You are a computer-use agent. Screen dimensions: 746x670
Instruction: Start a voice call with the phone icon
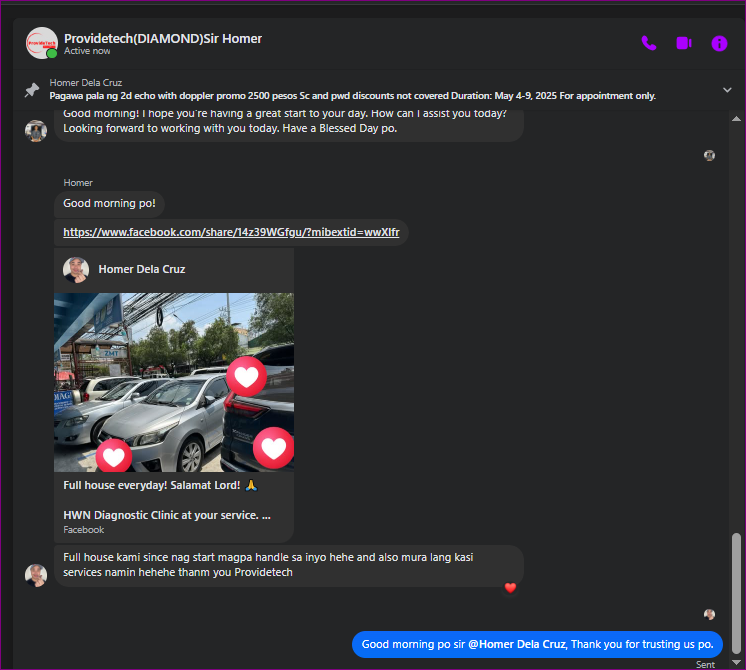point(649,43)
